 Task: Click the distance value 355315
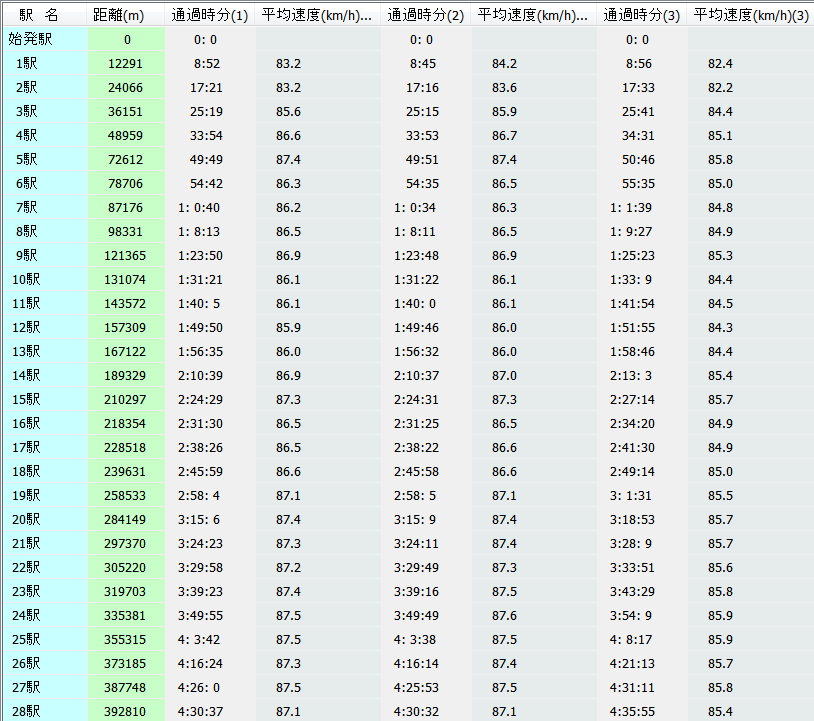pos(125,640)
